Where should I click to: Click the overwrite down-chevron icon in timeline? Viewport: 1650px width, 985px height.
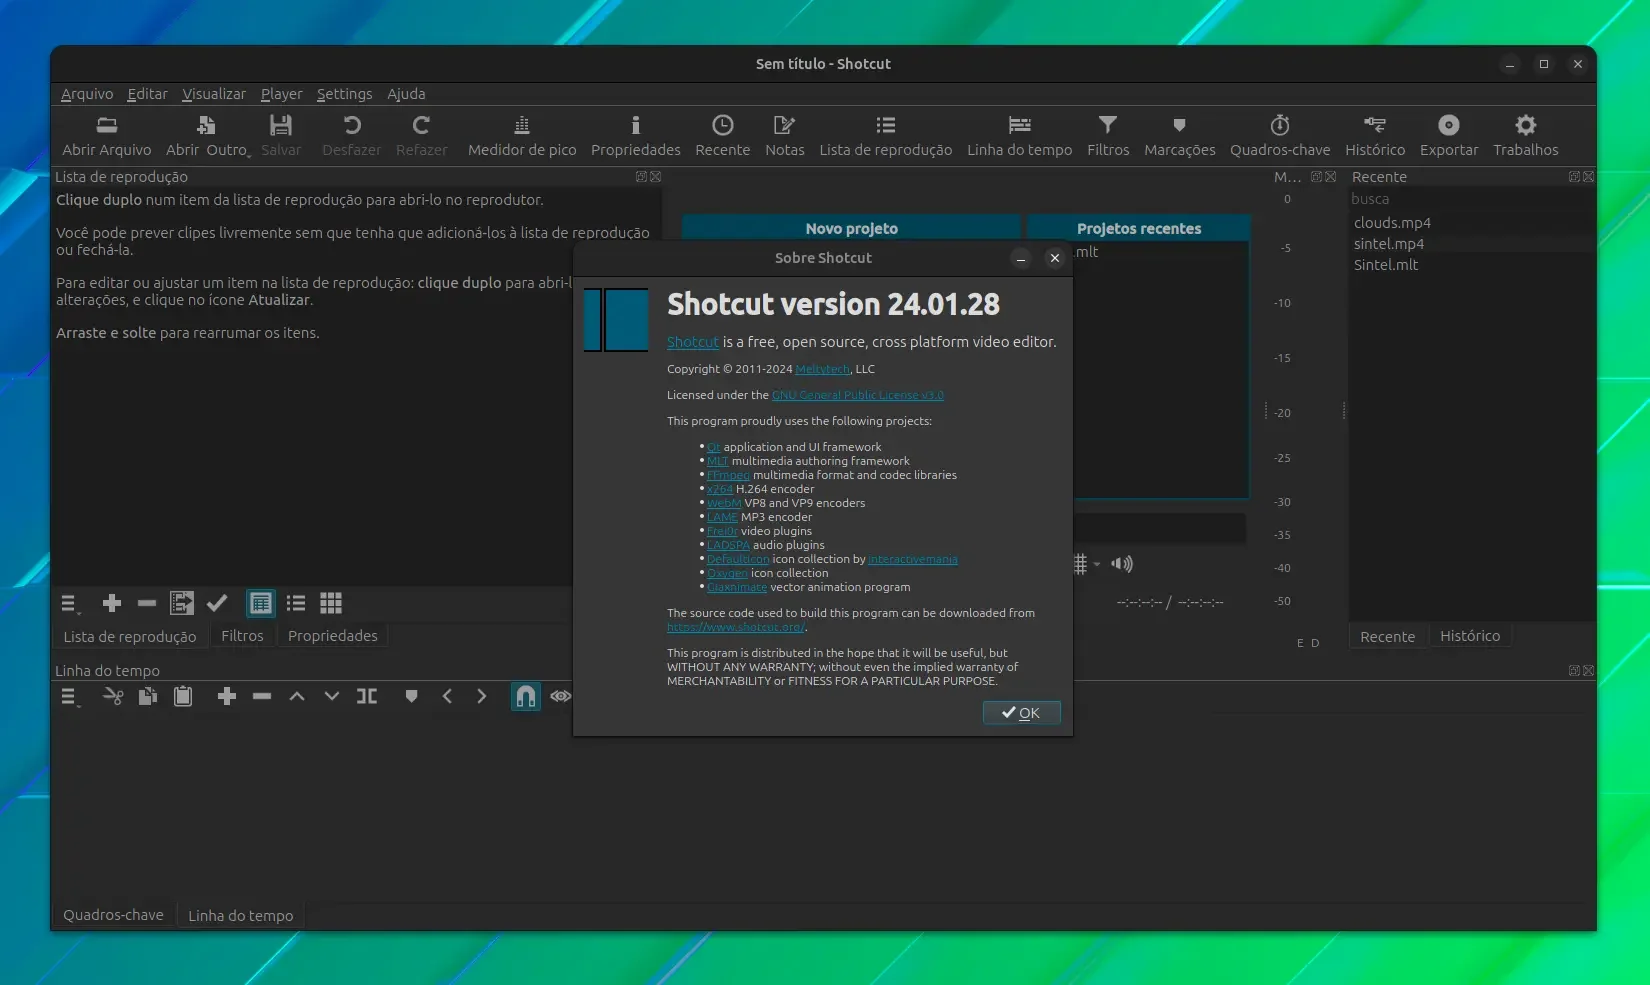coord(332,696)
